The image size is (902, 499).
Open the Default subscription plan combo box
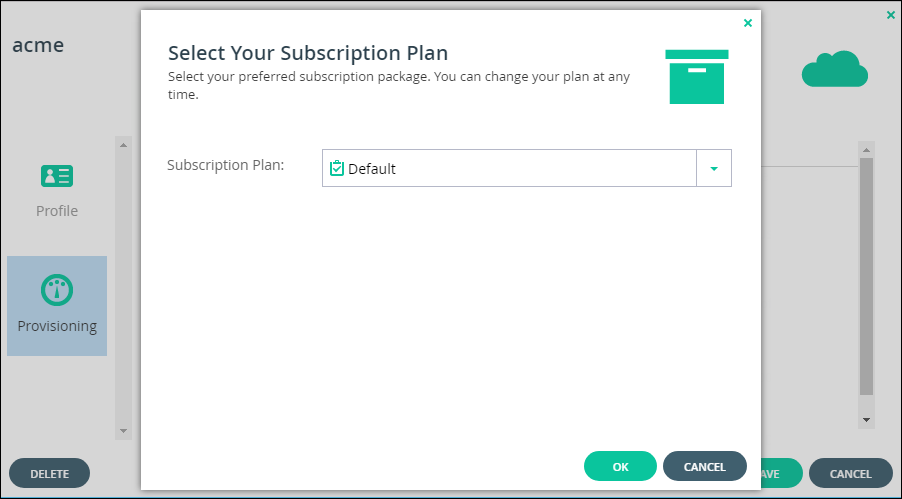click(x=526, y=168)
